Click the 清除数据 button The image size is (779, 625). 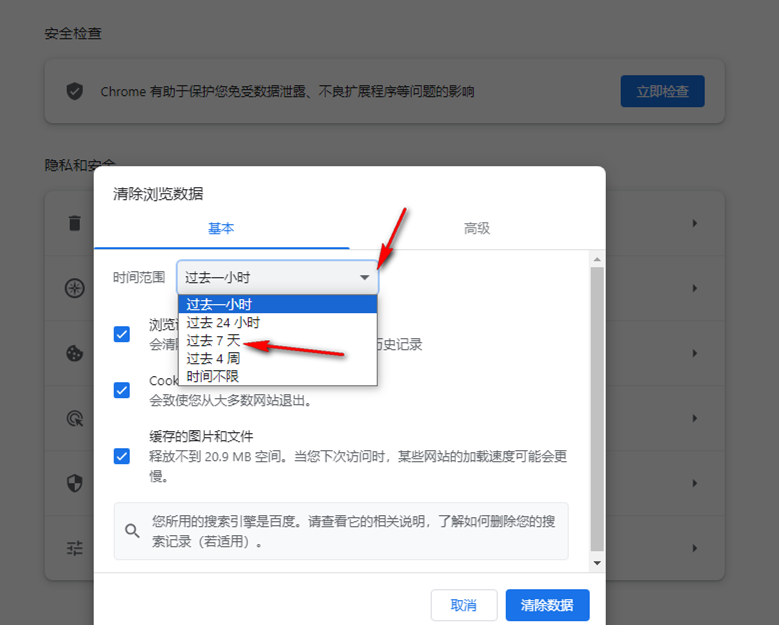pos(547,605)
